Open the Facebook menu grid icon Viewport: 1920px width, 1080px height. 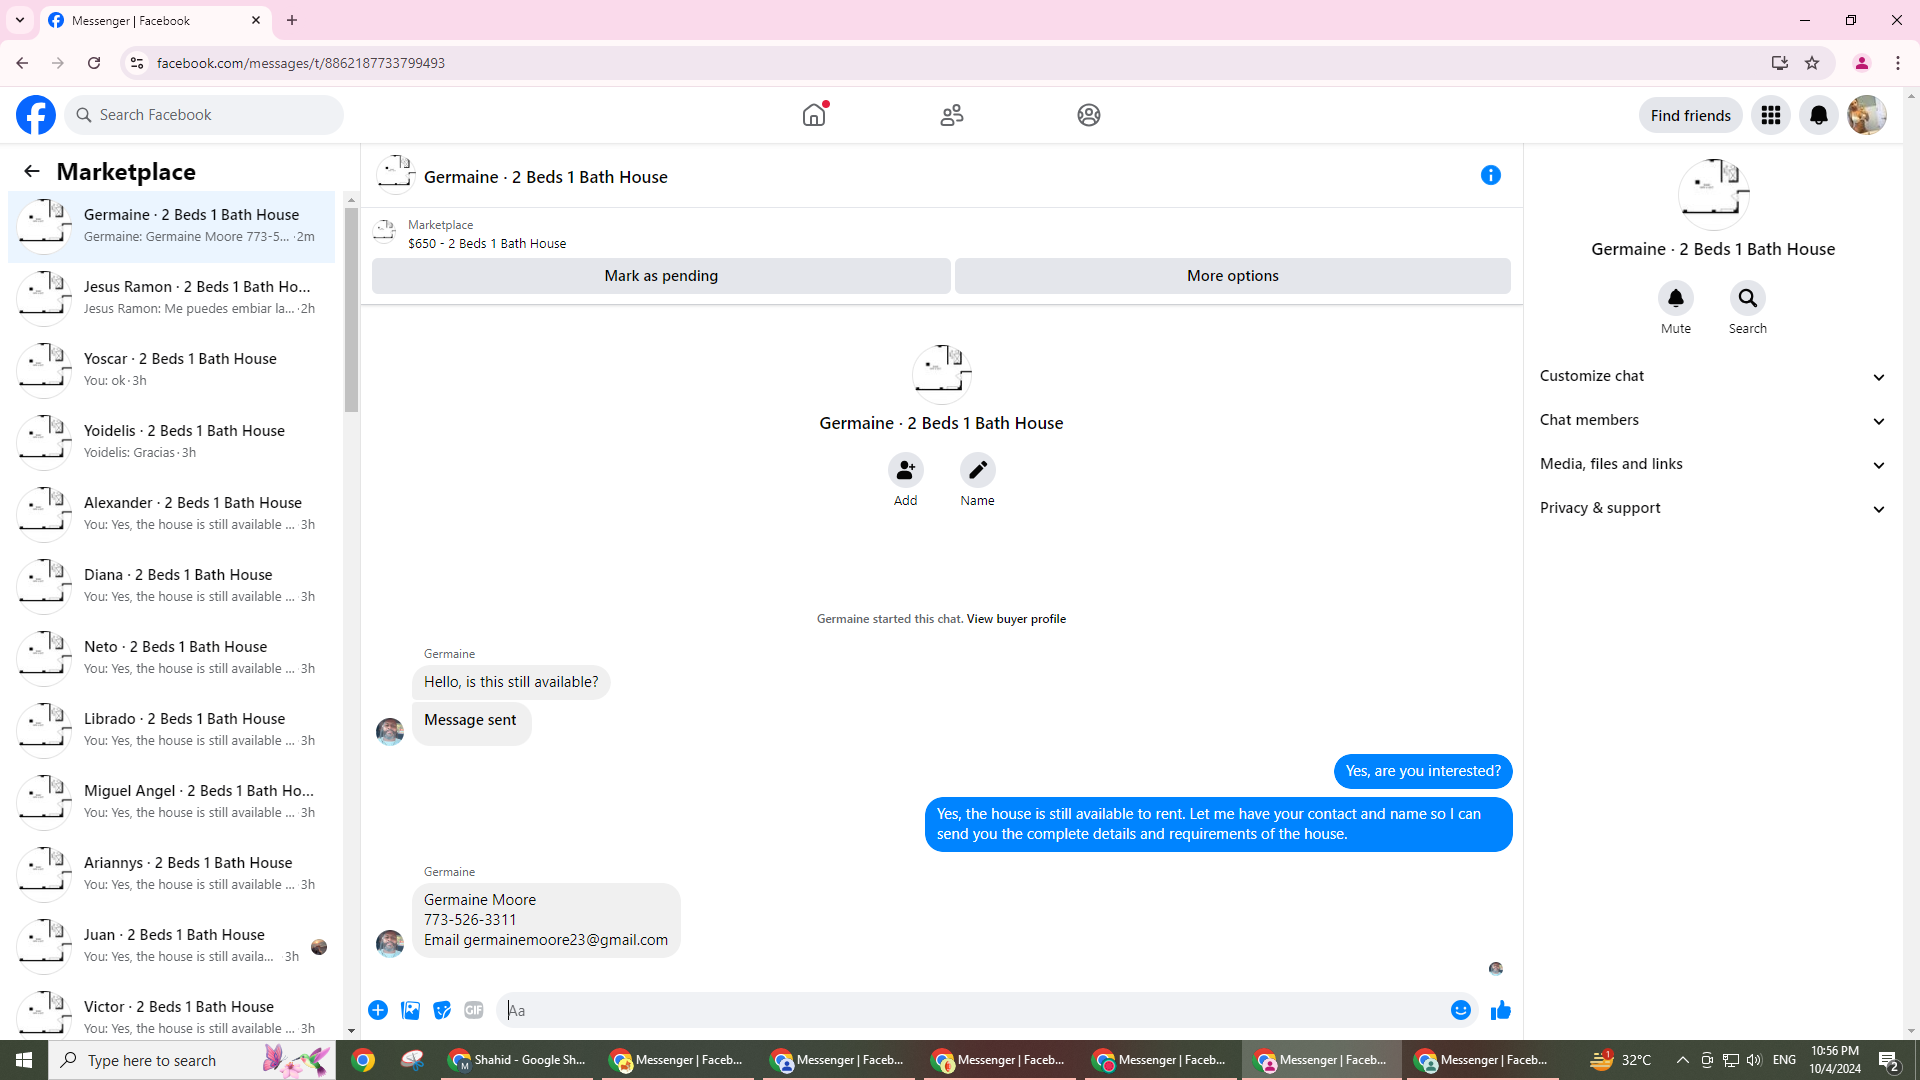coord(1771,115)
